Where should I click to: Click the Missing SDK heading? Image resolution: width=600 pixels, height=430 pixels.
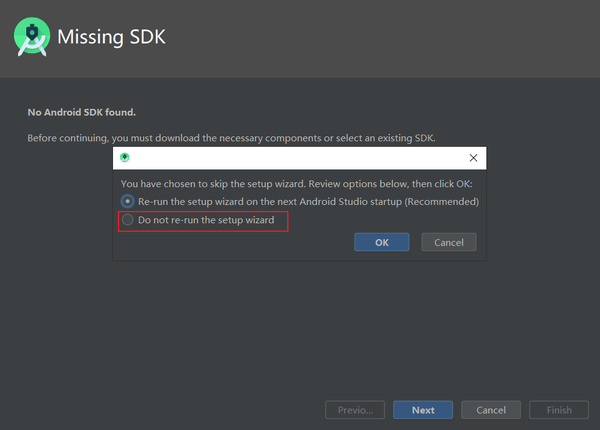coord(111,38)
